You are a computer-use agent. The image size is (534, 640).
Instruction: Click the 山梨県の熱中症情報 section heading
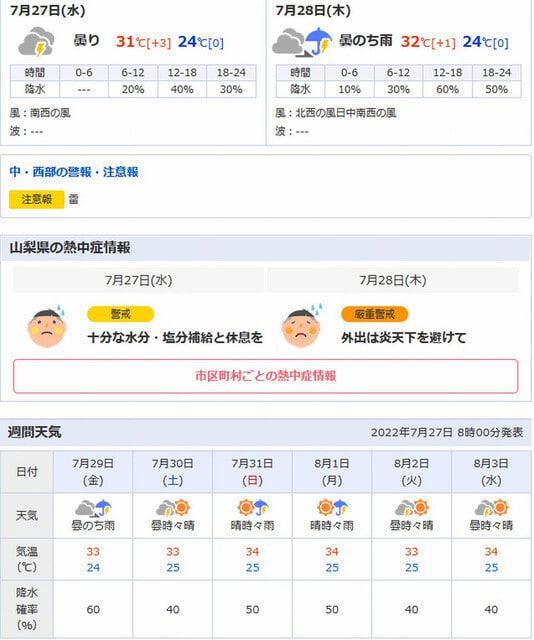click(70, 247)
